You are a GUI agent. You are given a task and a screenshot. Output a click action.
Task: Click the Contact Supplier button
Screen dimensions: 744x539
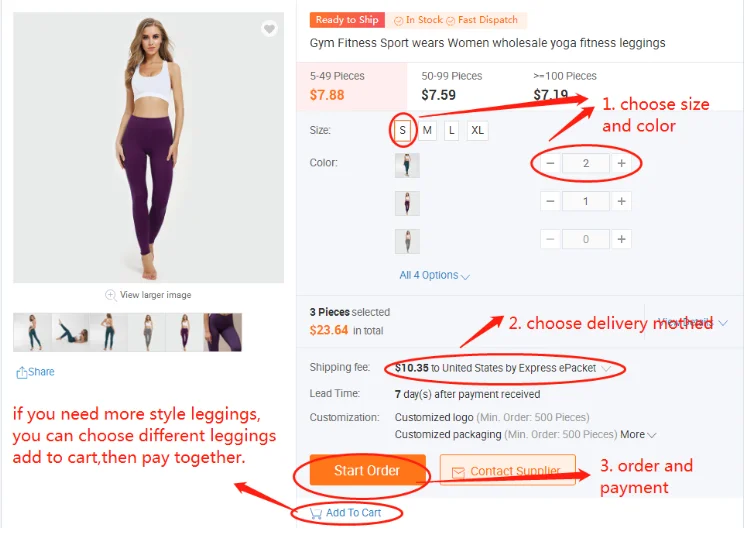(x=508, y=470)
